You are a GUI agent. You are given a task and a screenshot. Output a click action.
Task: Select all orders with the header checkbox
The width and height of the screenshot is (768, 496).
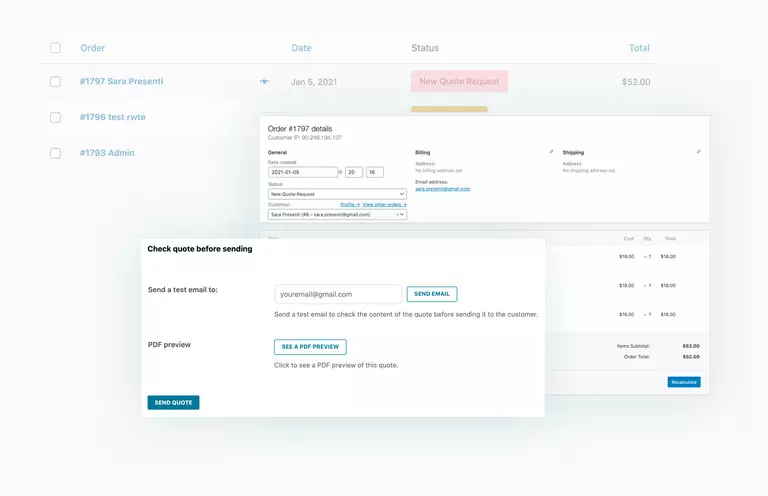click(55, 48)
